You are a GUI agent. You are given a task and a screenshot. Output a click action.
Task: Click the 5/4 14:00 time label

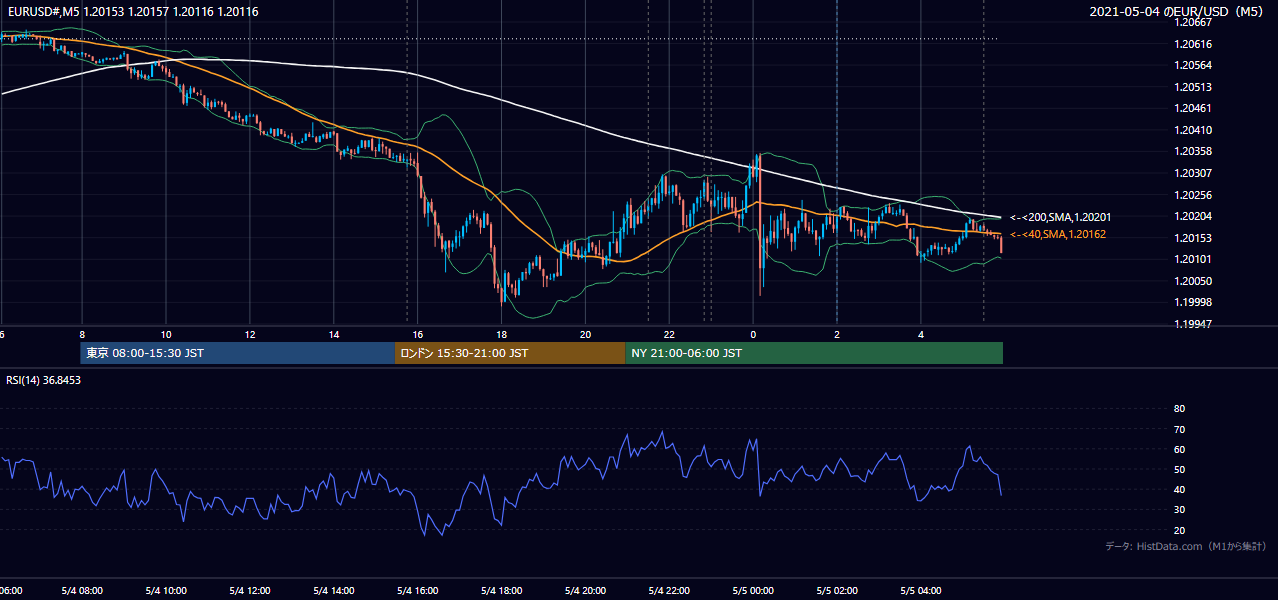click(334, 591)
